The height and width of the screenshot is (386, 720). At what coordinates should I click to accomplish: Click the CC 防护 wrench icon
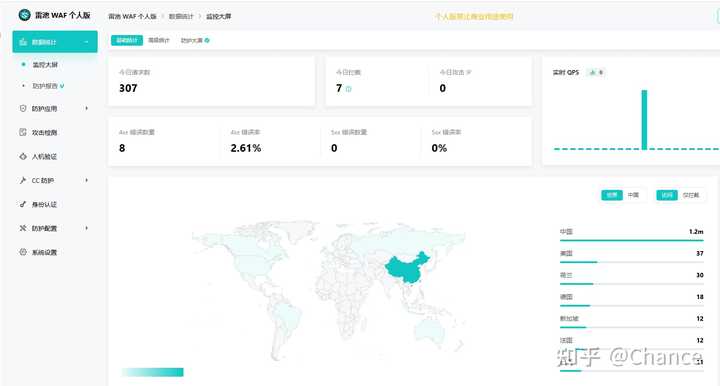pos(23,180)
